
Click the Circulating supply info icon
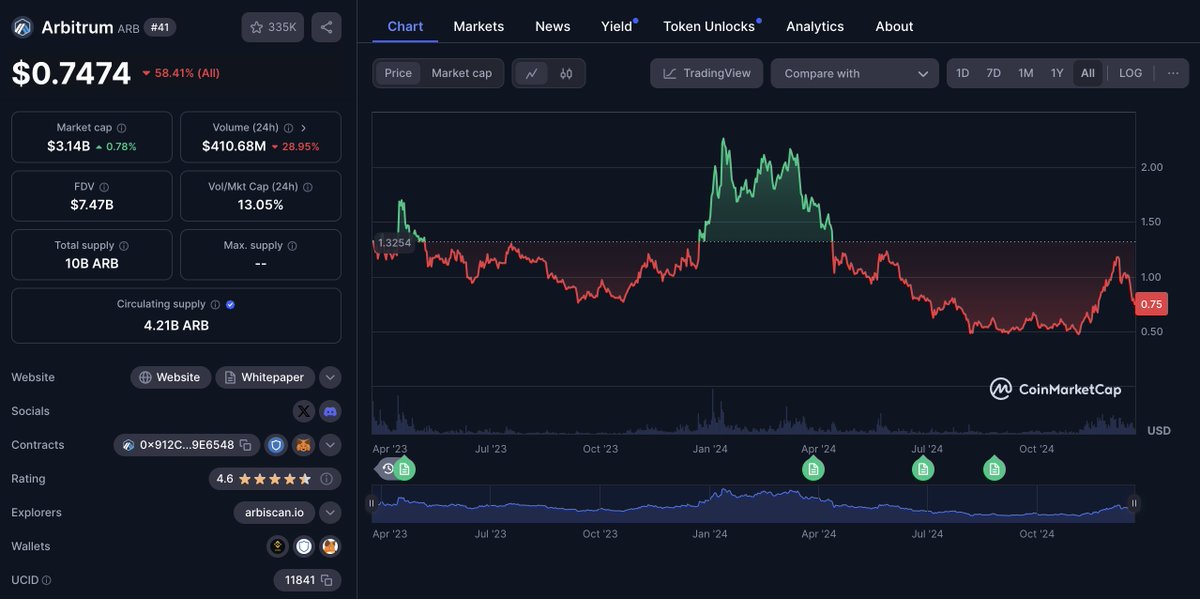tap(215, 304)
